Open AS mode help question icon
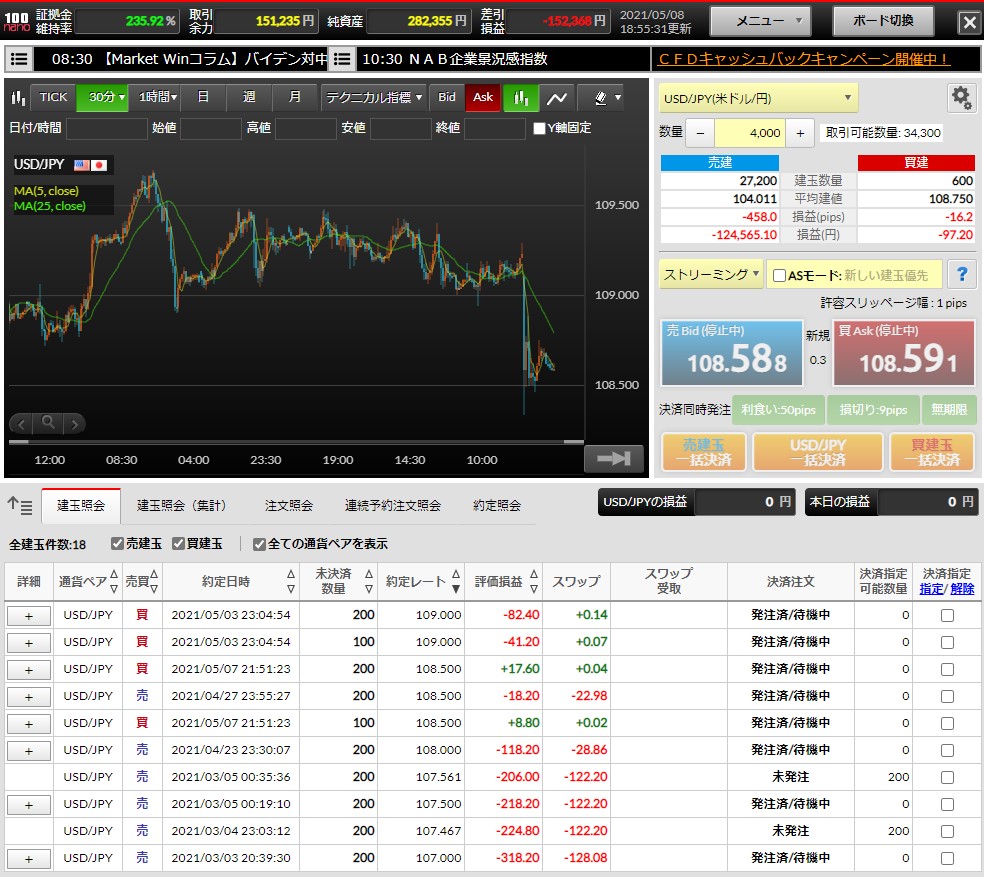Viewport: 984px width, 877px height. pyautogui.click(x=962, y=274)
